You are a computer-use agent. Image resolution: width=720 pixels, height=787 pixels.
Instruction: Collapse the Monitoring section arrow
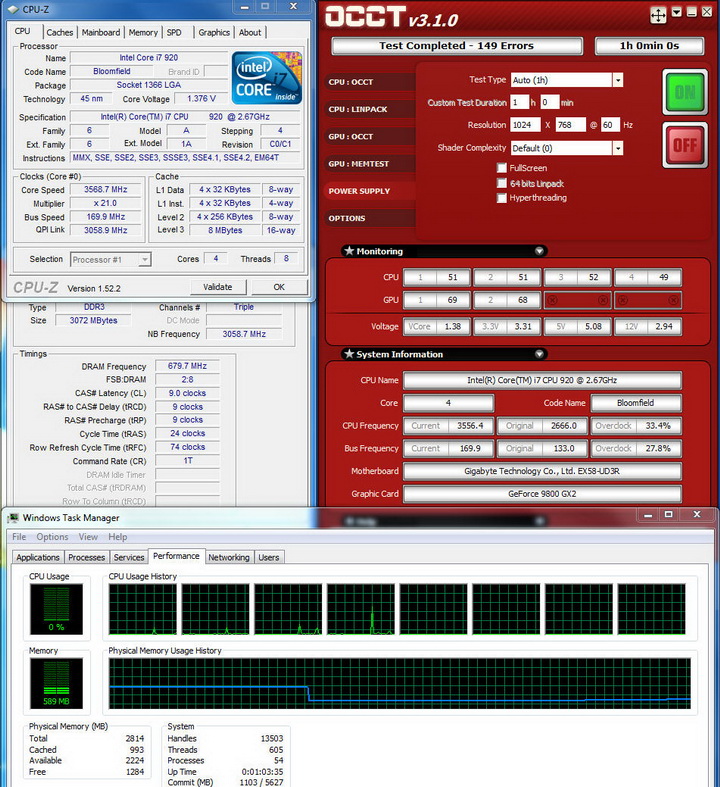click(x=539, y=251)
